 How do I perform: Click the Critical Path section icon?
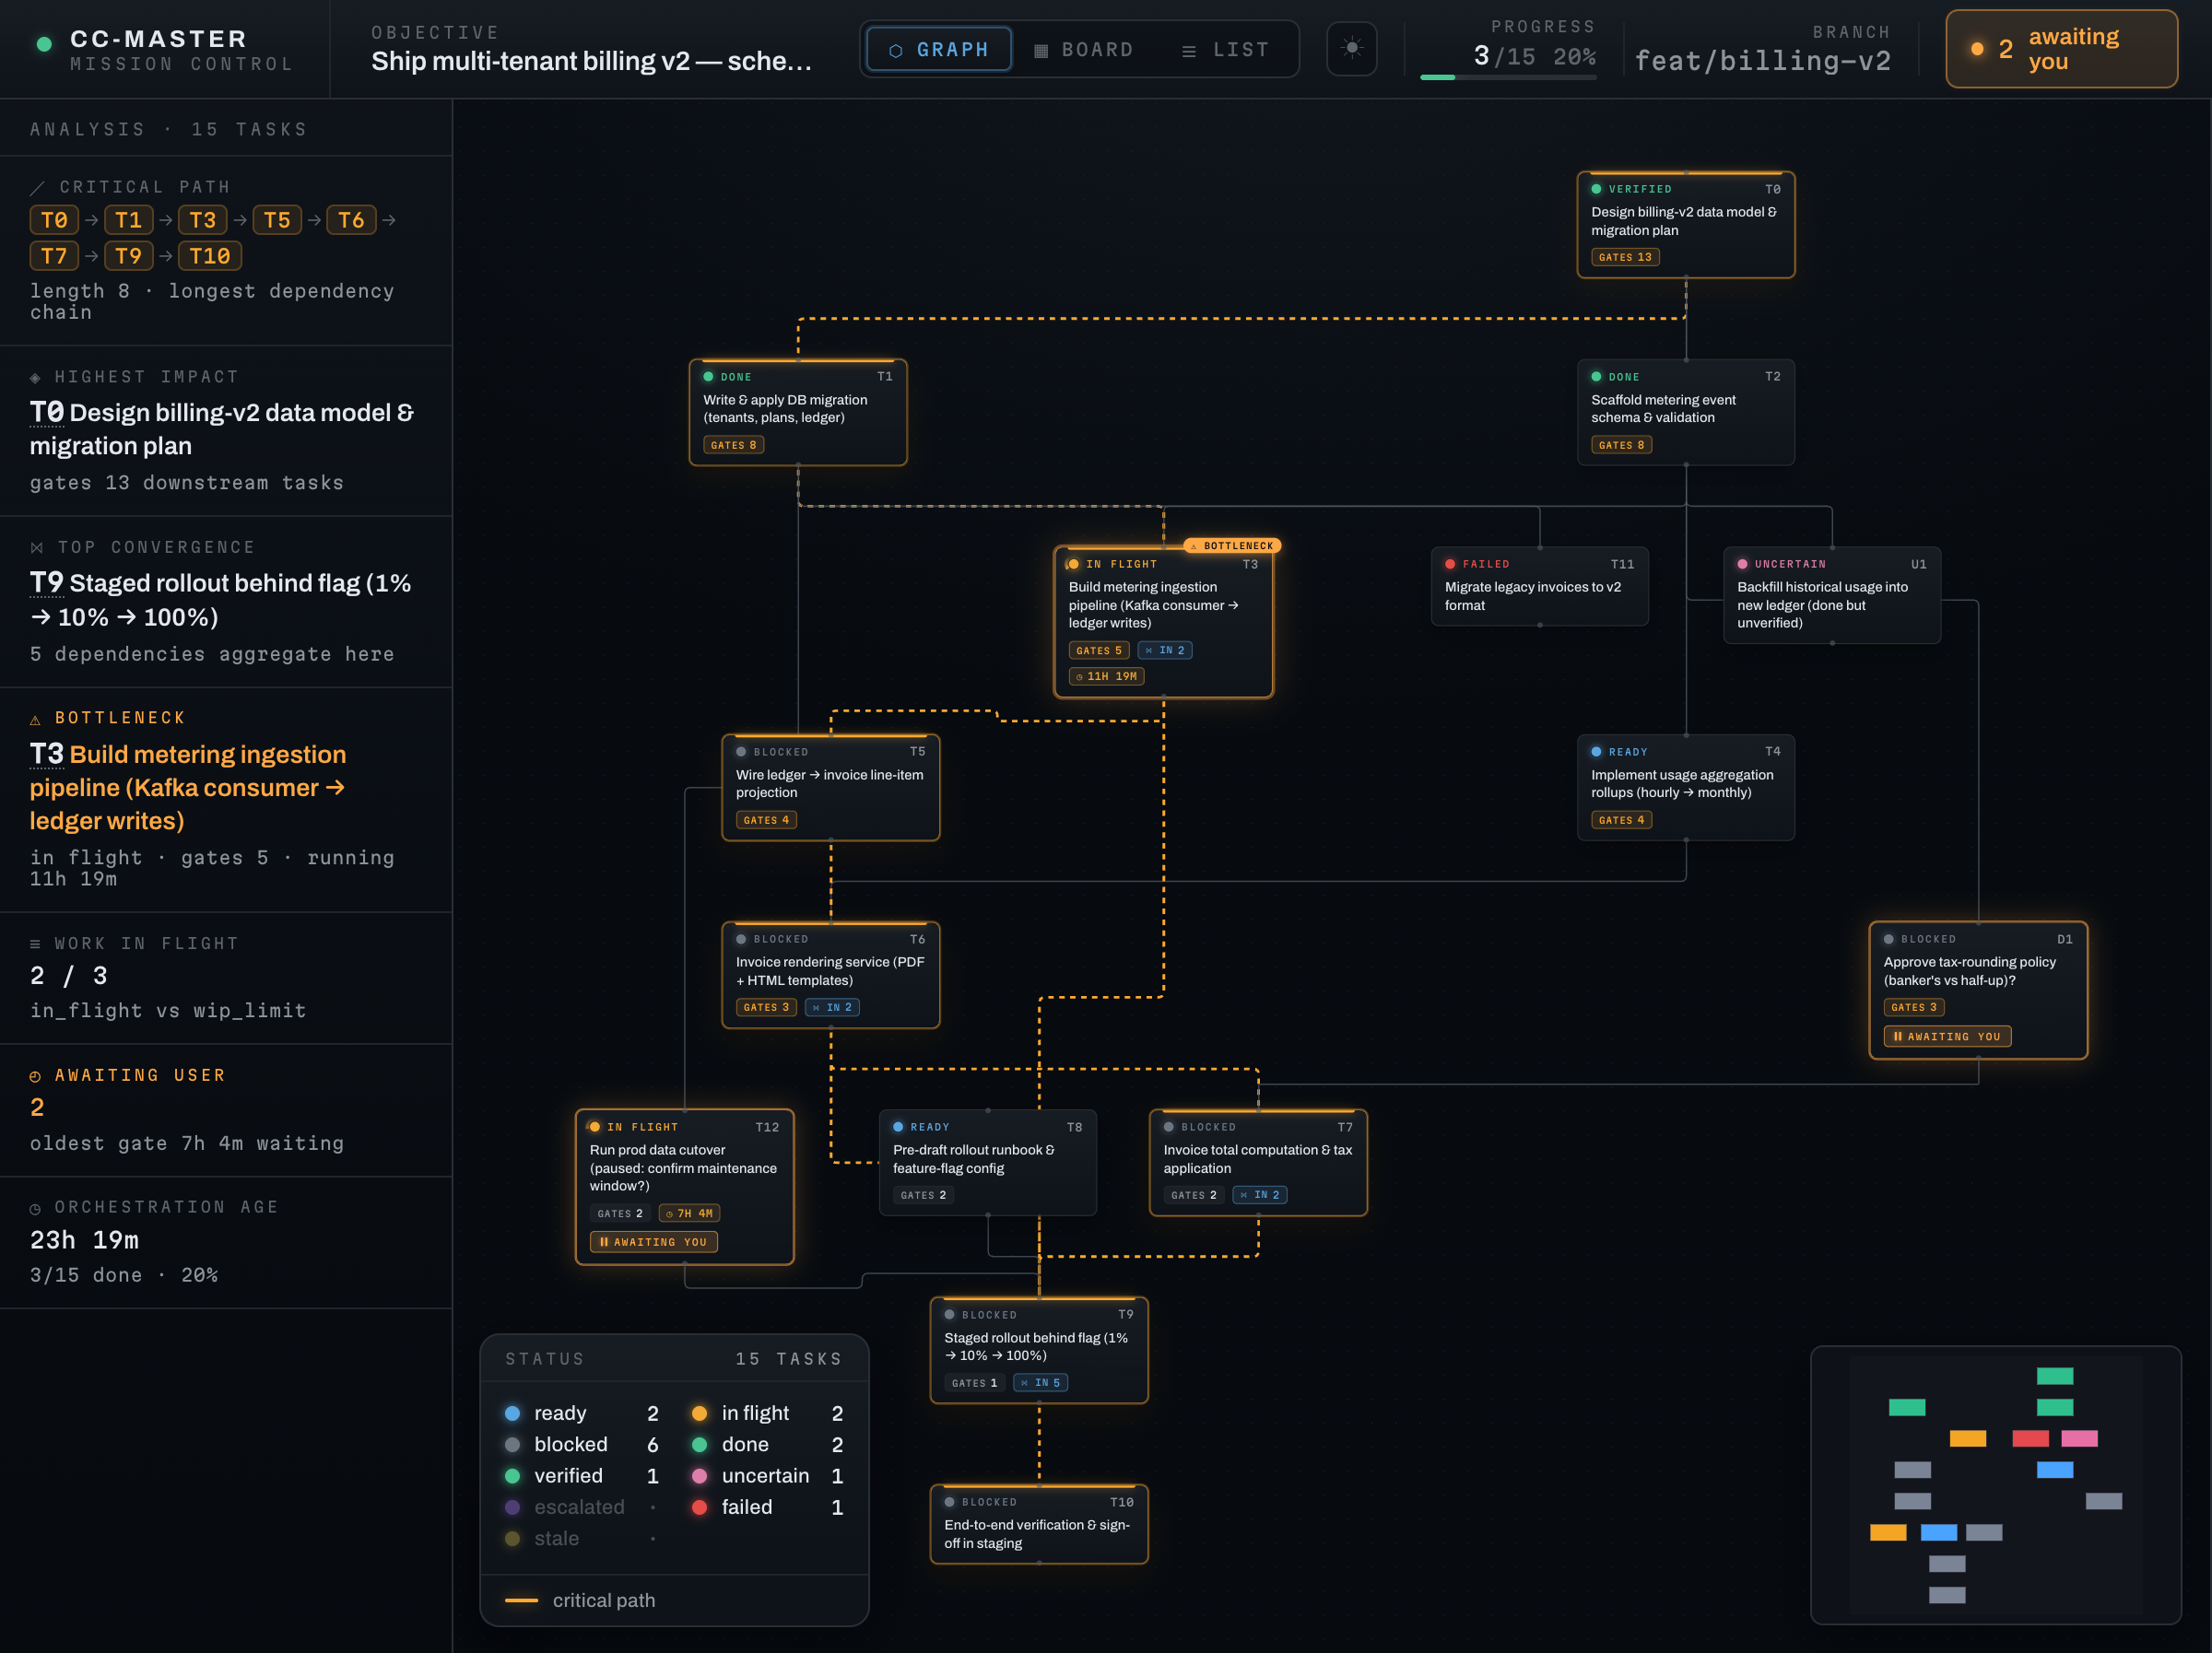37,188
